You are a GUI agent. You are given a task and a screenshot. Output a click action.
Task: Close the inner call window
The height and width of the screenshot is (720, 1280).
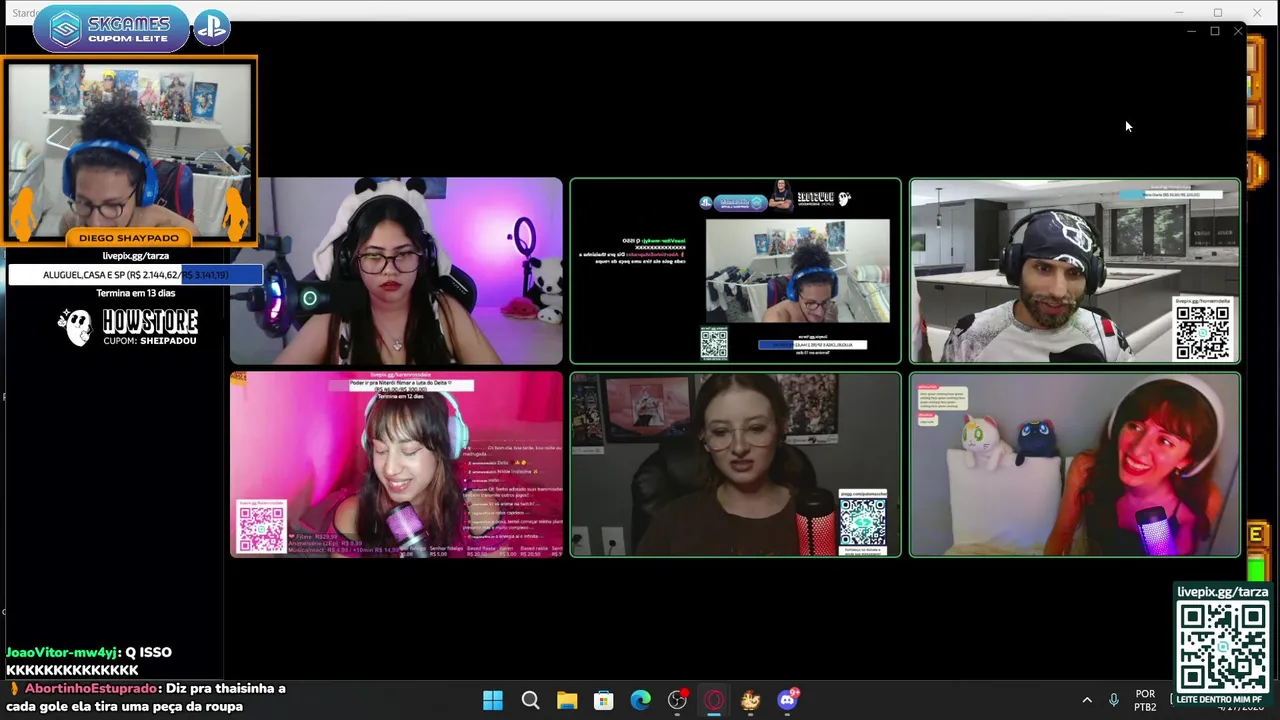[1238, 32]
